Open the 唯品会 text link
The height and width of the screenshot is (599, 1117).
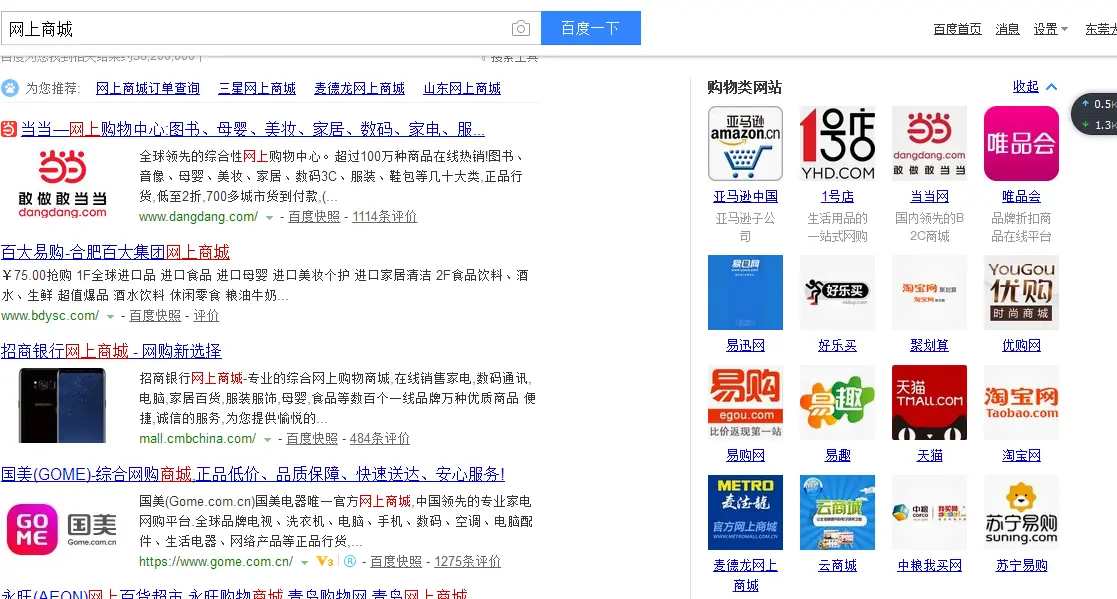click(1021, 197)
